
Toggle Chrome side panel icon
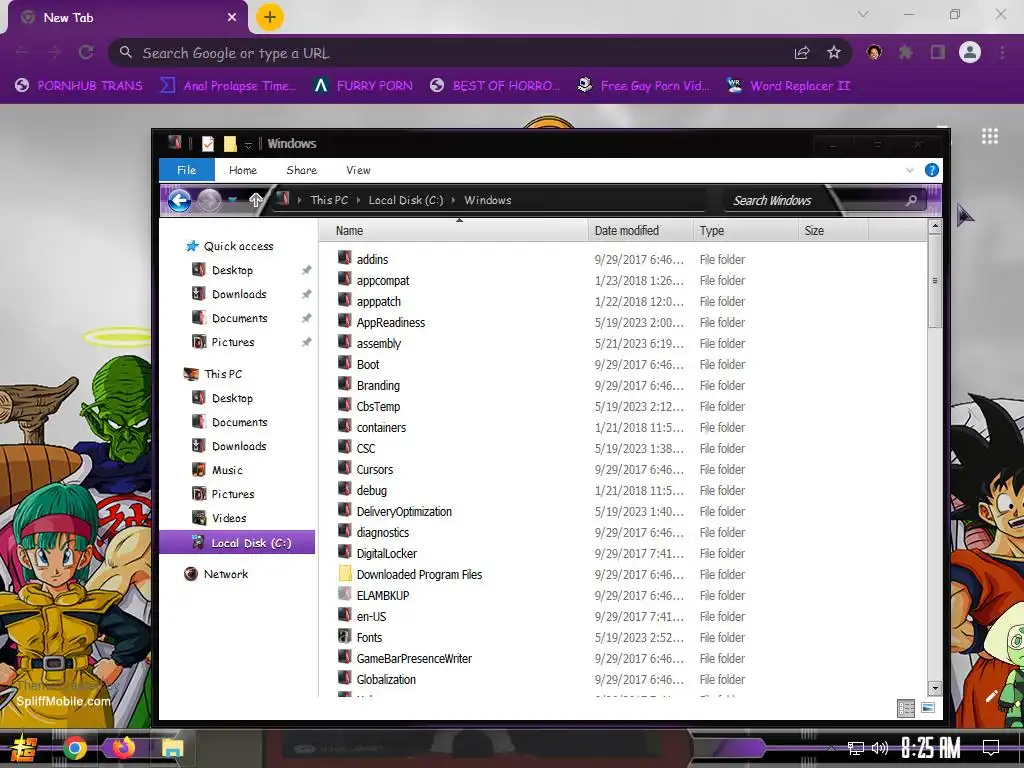click(x=938, y=52)
